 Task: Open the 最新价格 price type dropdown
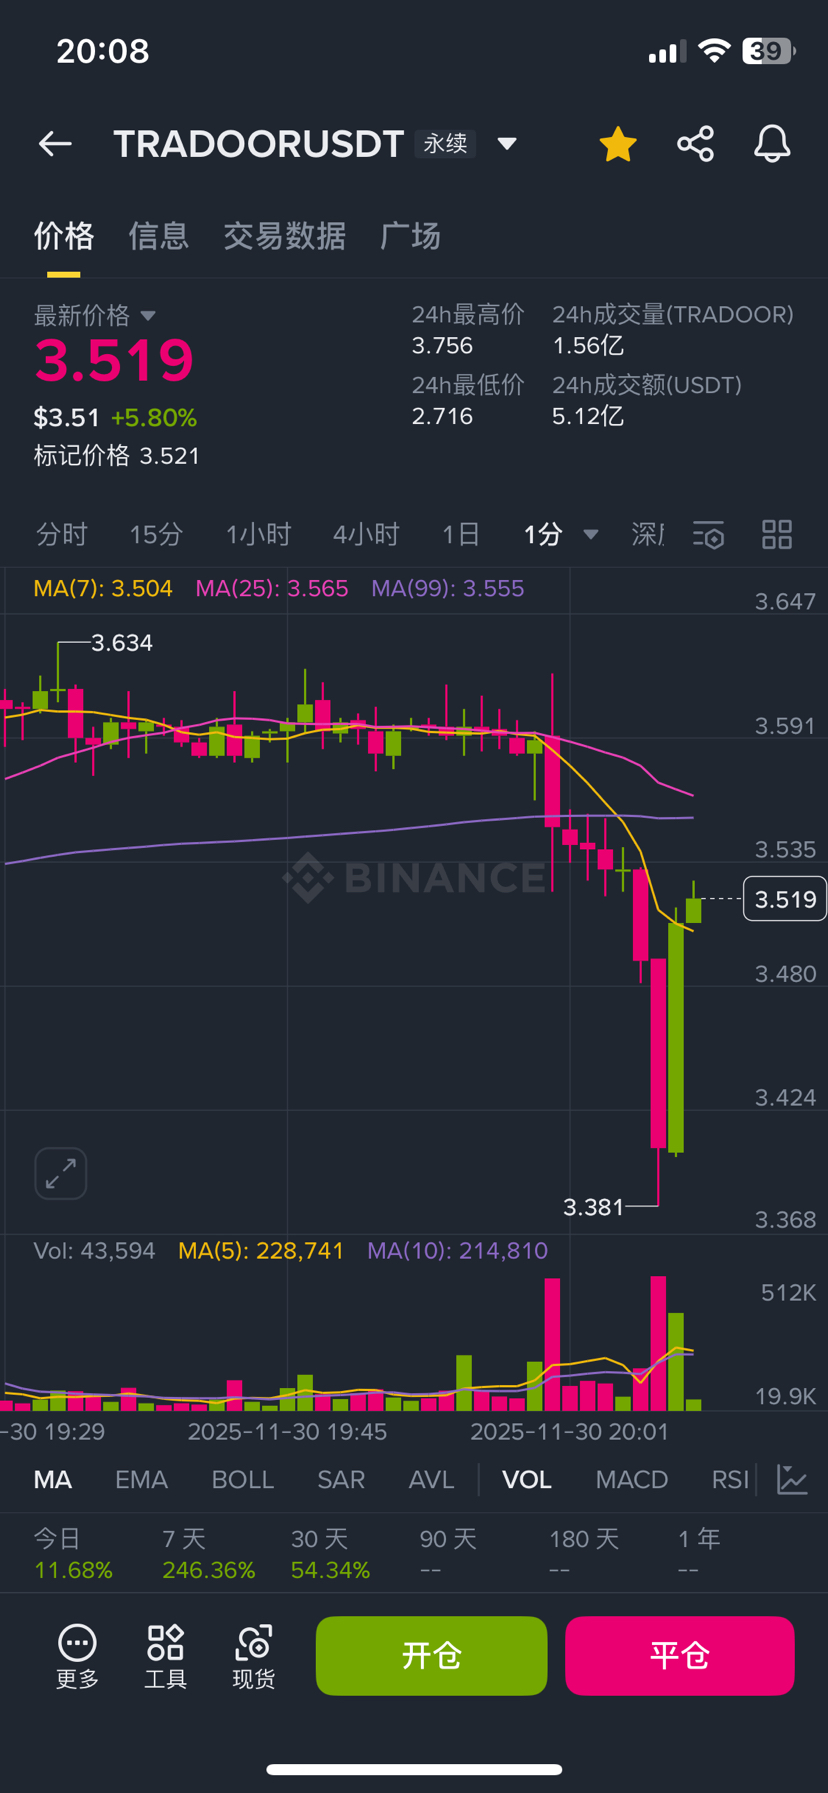click(148, 316)
